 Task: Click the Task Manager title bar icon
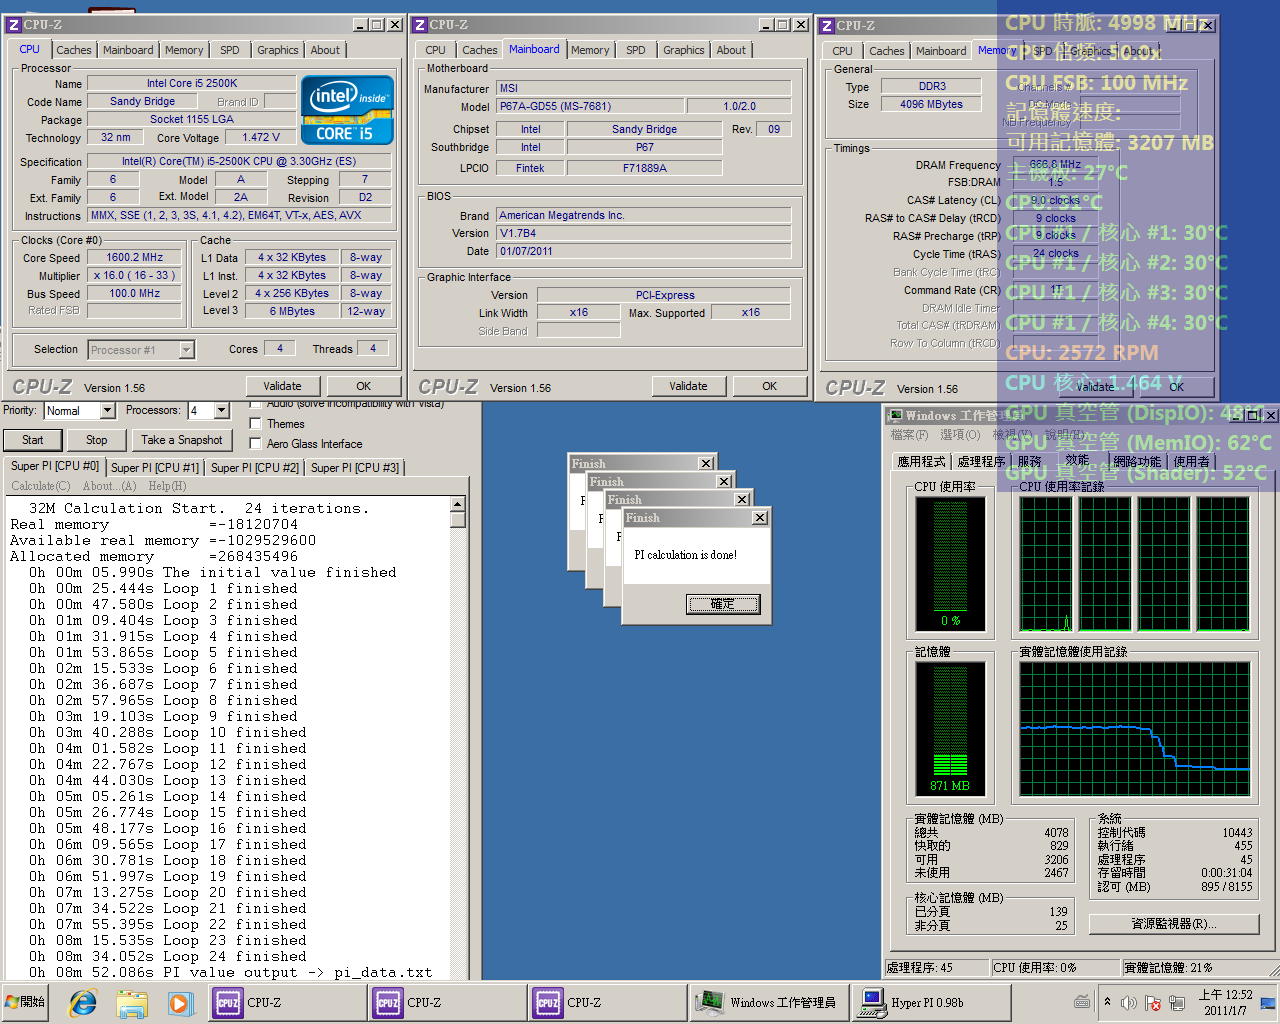(896, 415)
